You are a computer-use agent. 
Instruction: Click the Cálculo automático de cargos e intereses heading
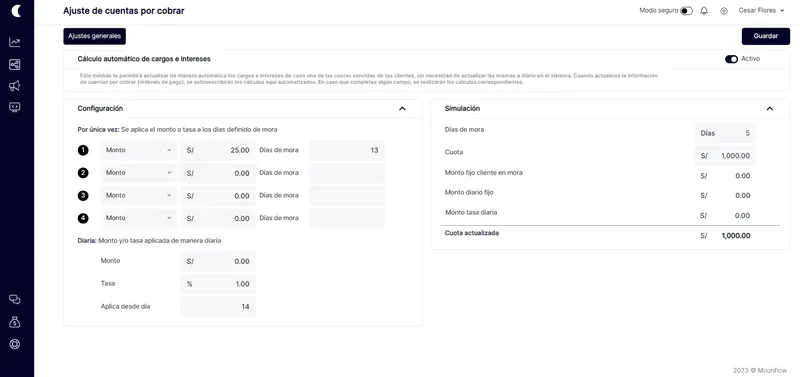point(144,59)
